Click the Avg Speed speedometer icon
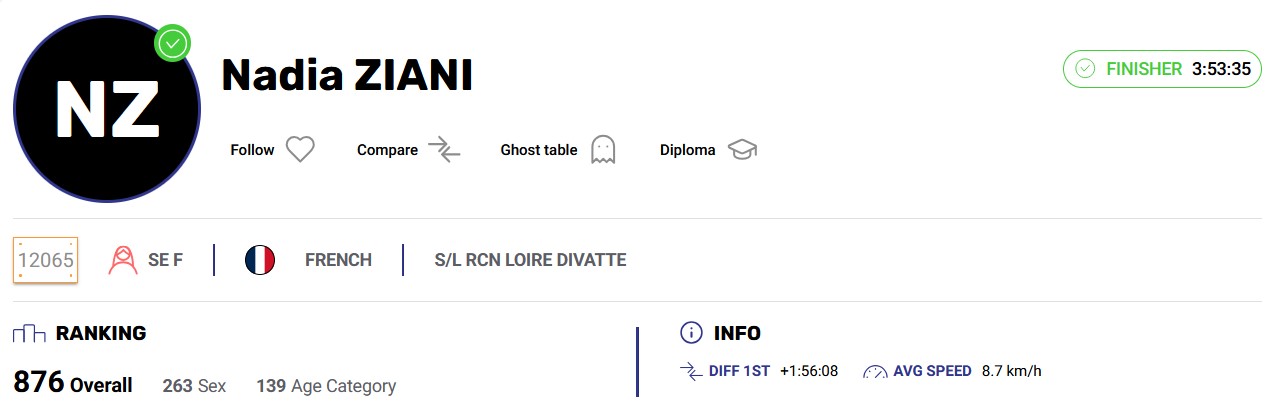Image resolution: width=1266 pixels, height=410 pixels. click(875, 371)
